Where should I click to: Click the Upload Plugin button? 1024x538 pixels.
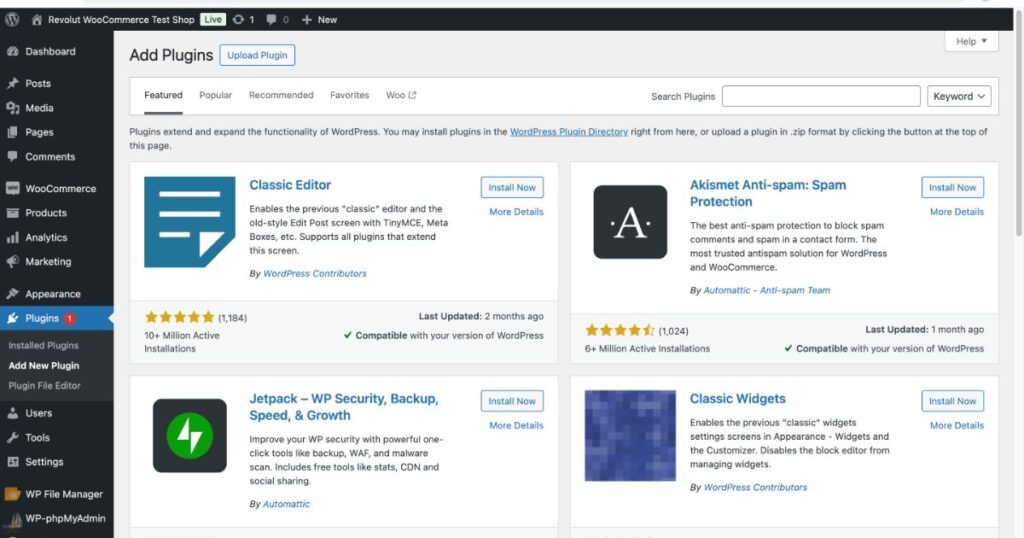pyautogui.click(x=257, y=55)
